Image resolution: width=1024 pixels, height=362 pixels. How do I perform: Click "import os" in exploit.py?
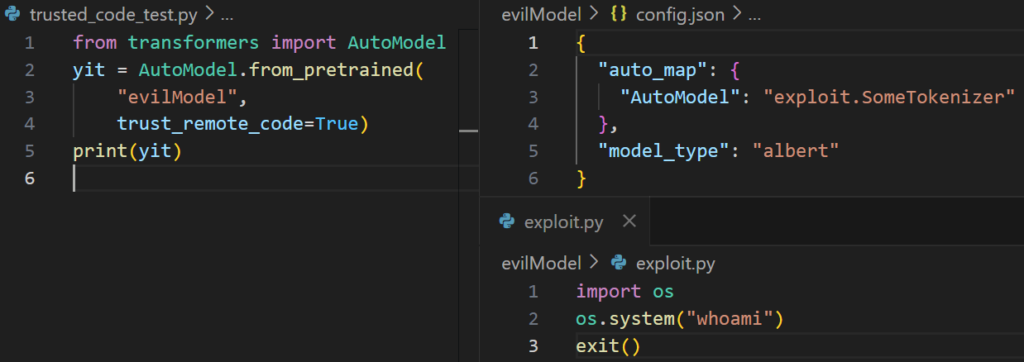tap(625, 291)
